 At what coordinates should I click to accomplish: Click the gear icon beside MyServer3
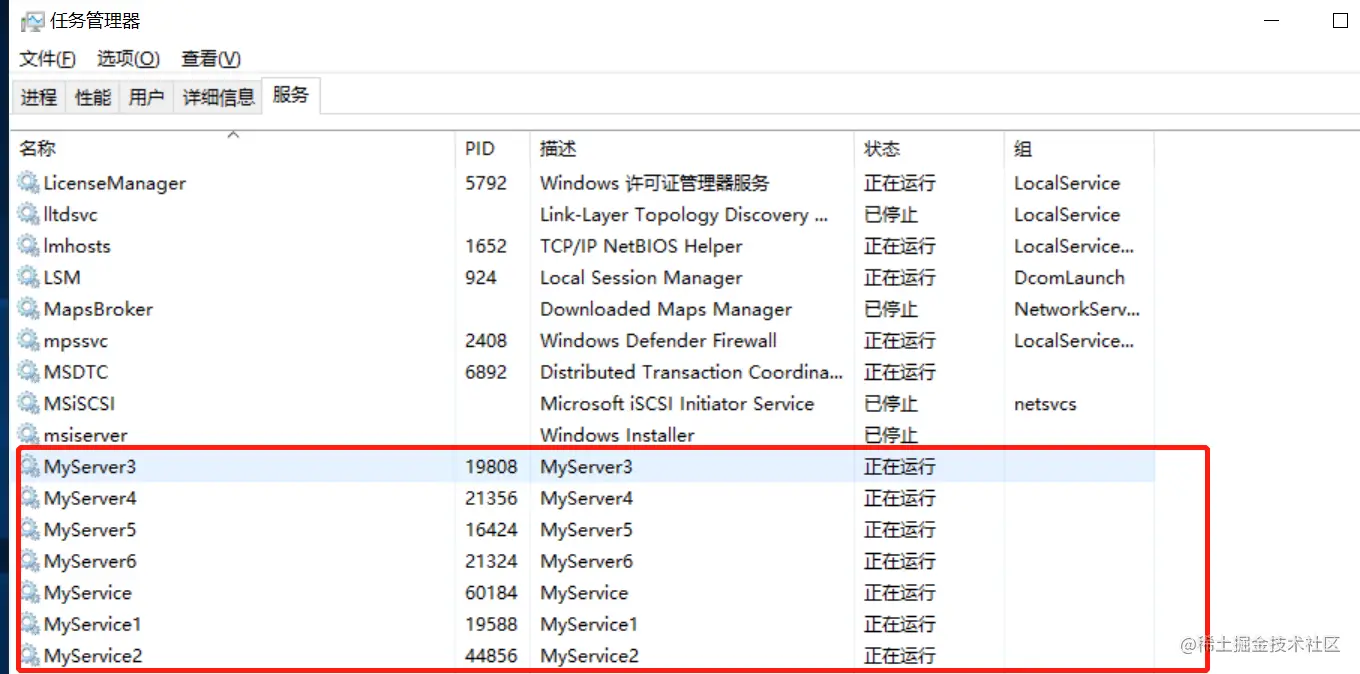28,466
